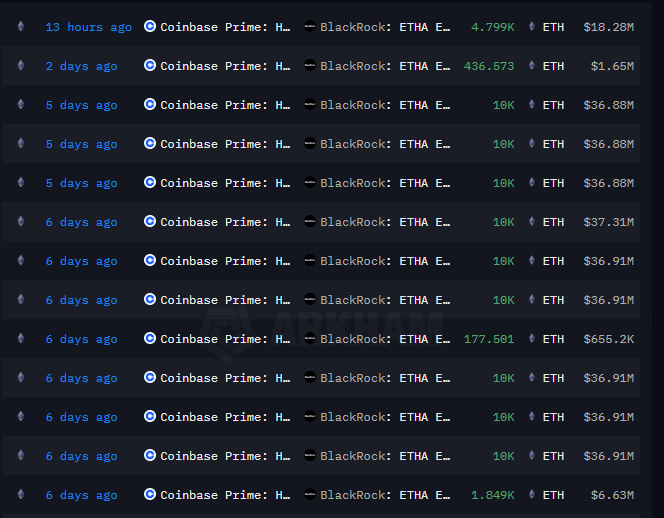Click the $655.2K USD value
The height and width of the screenshot is (518, 664).
[x=609, y=339]
